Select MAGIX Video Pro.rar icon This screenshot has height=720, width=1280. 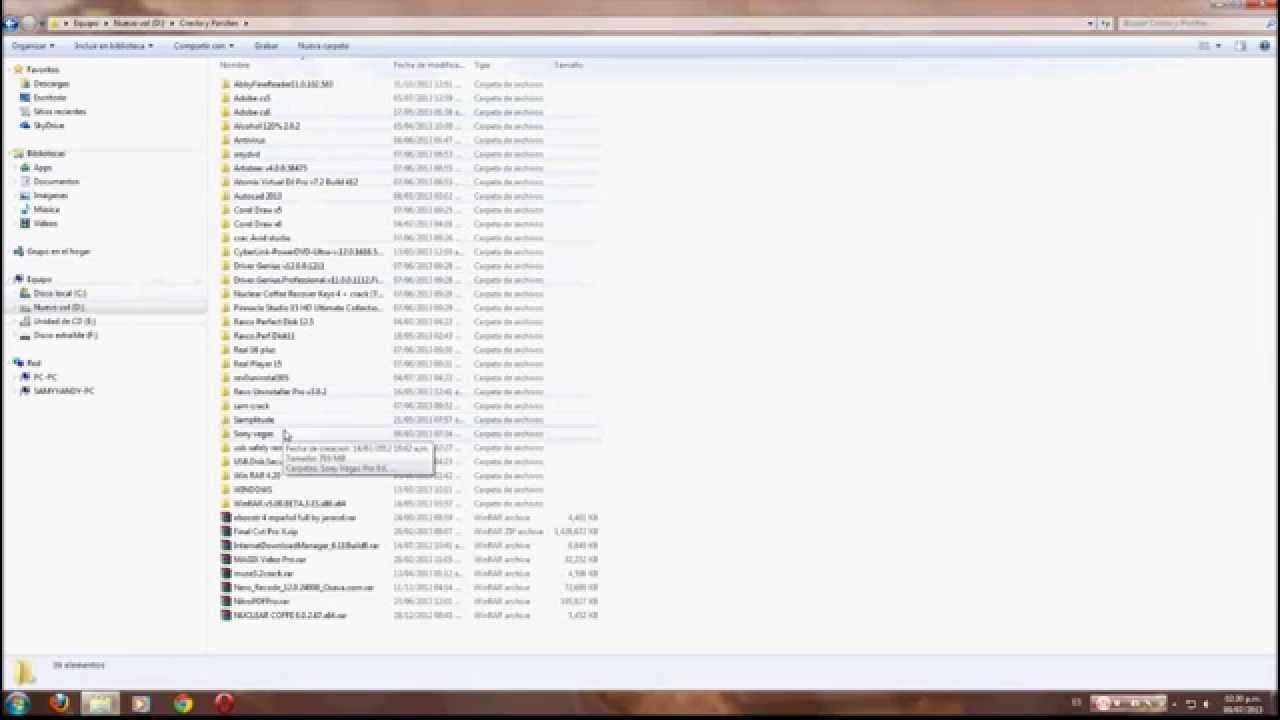click(226, 561)
